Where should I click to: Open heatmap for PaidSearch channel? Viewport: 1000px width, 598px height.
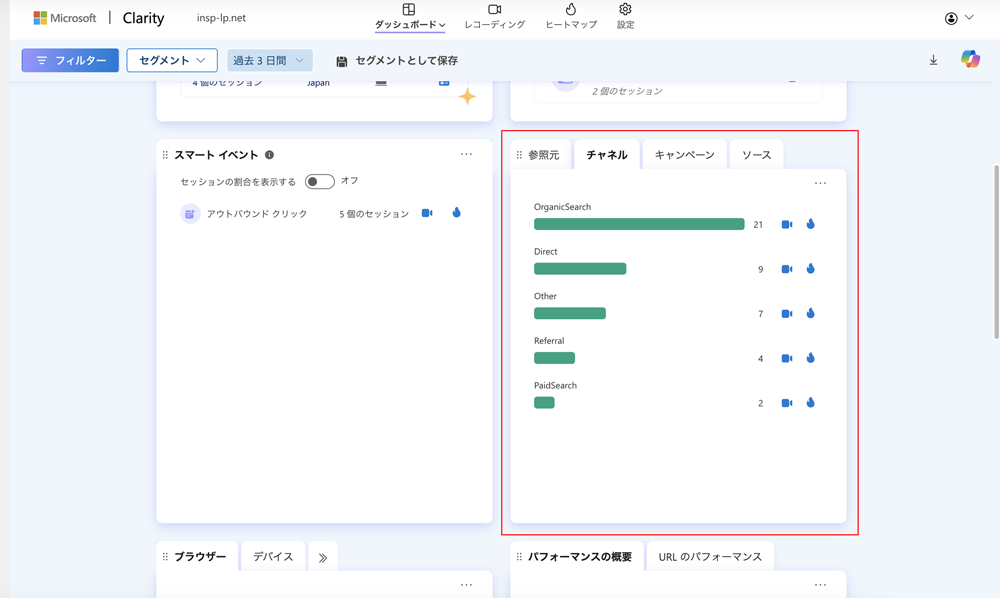pyautogui.click(x=811, y=402)
